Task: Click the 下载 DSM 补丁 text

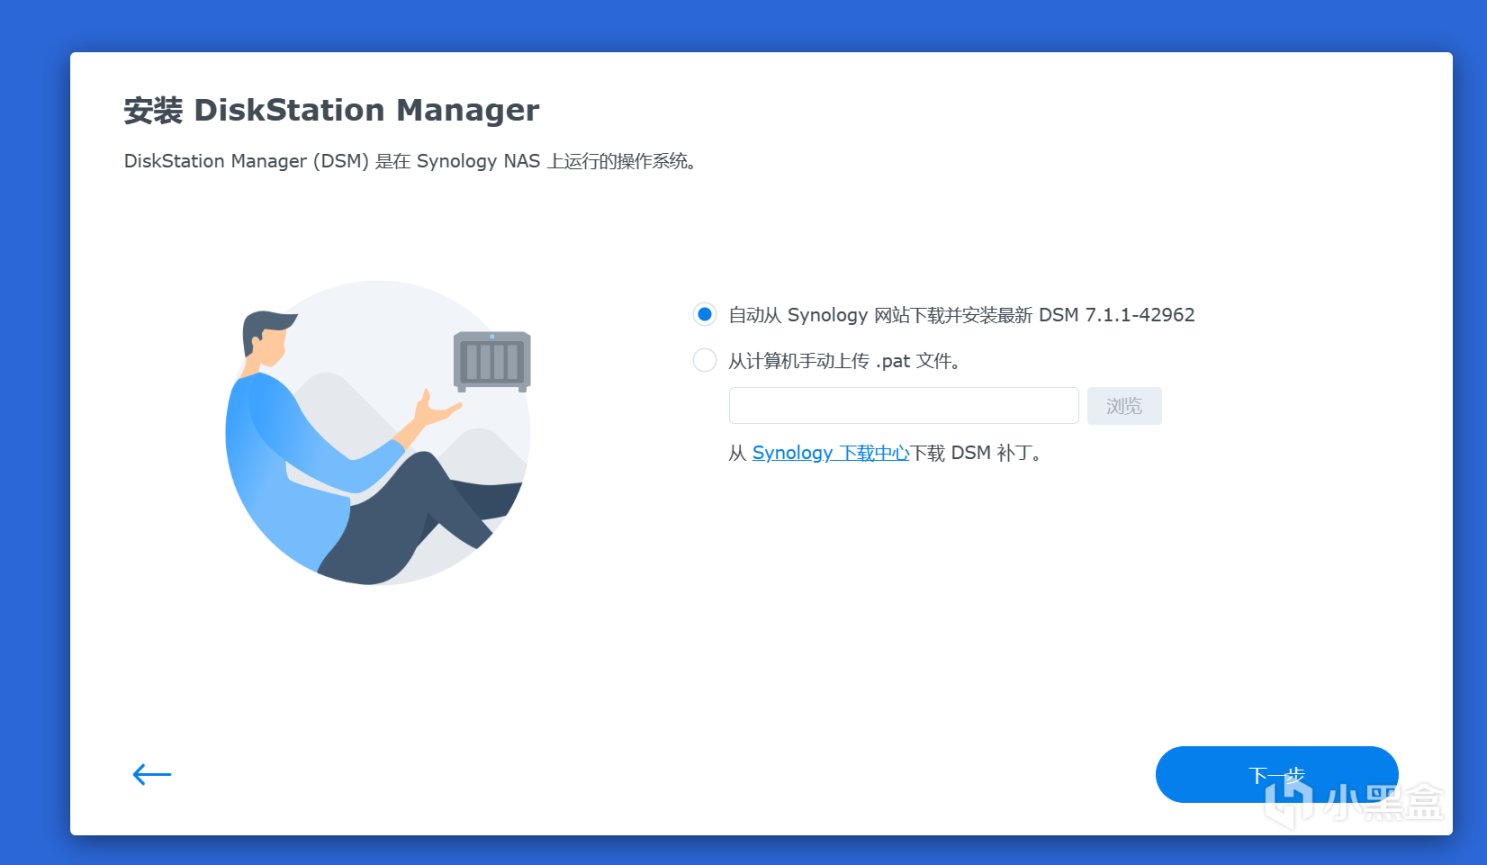Action: point(977,453)
